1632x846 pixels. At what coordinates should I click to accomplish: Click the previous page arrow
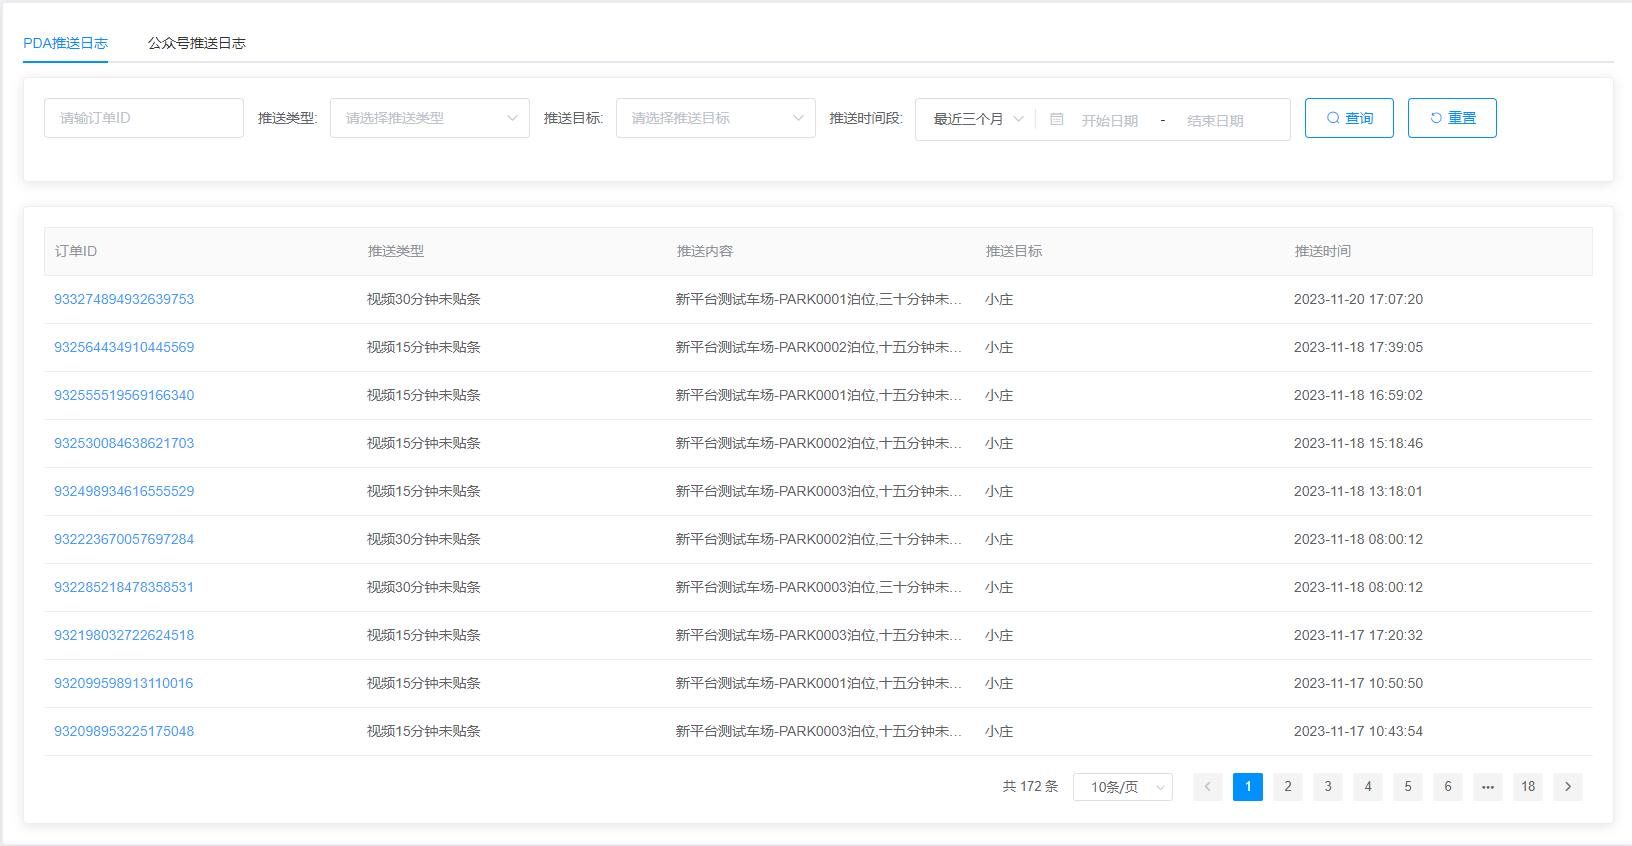click(x=1207, y=787)
